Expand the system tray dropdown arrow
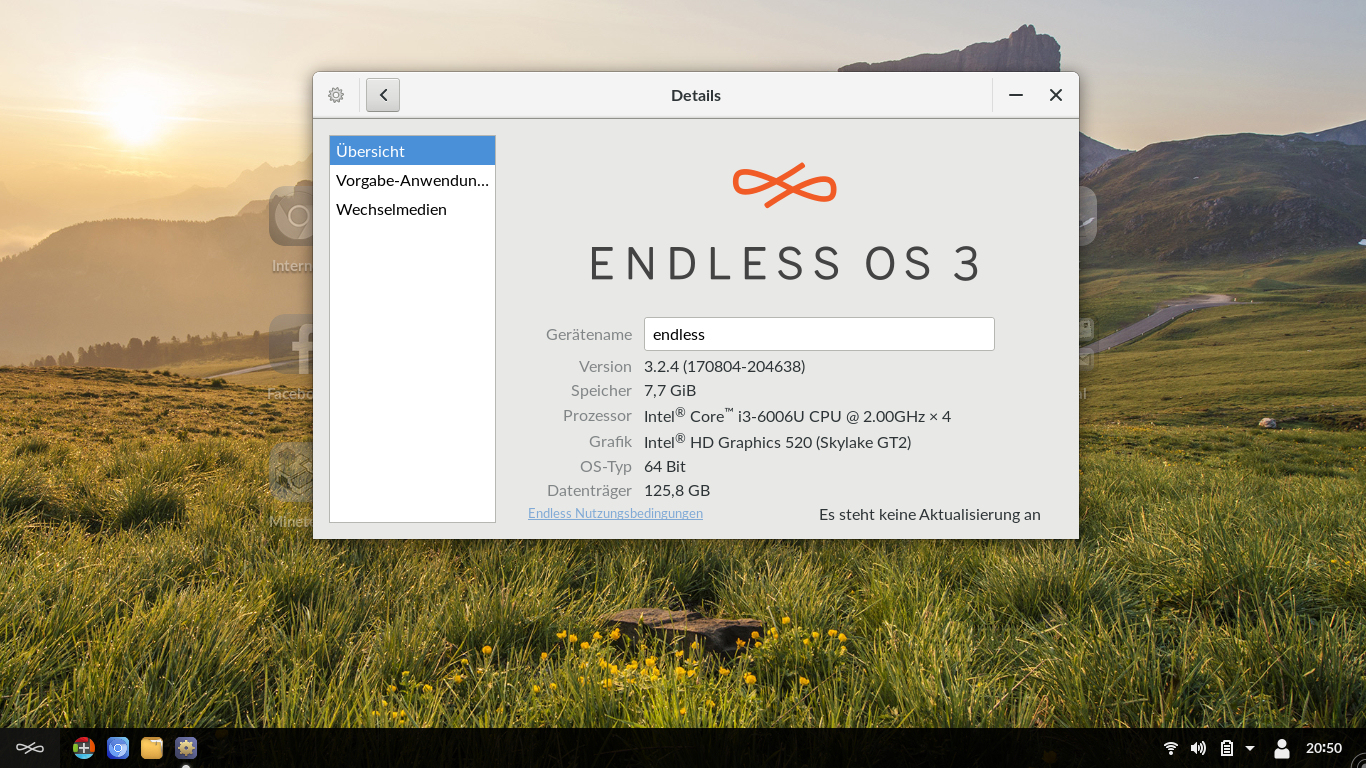 tap(1250, 748)
